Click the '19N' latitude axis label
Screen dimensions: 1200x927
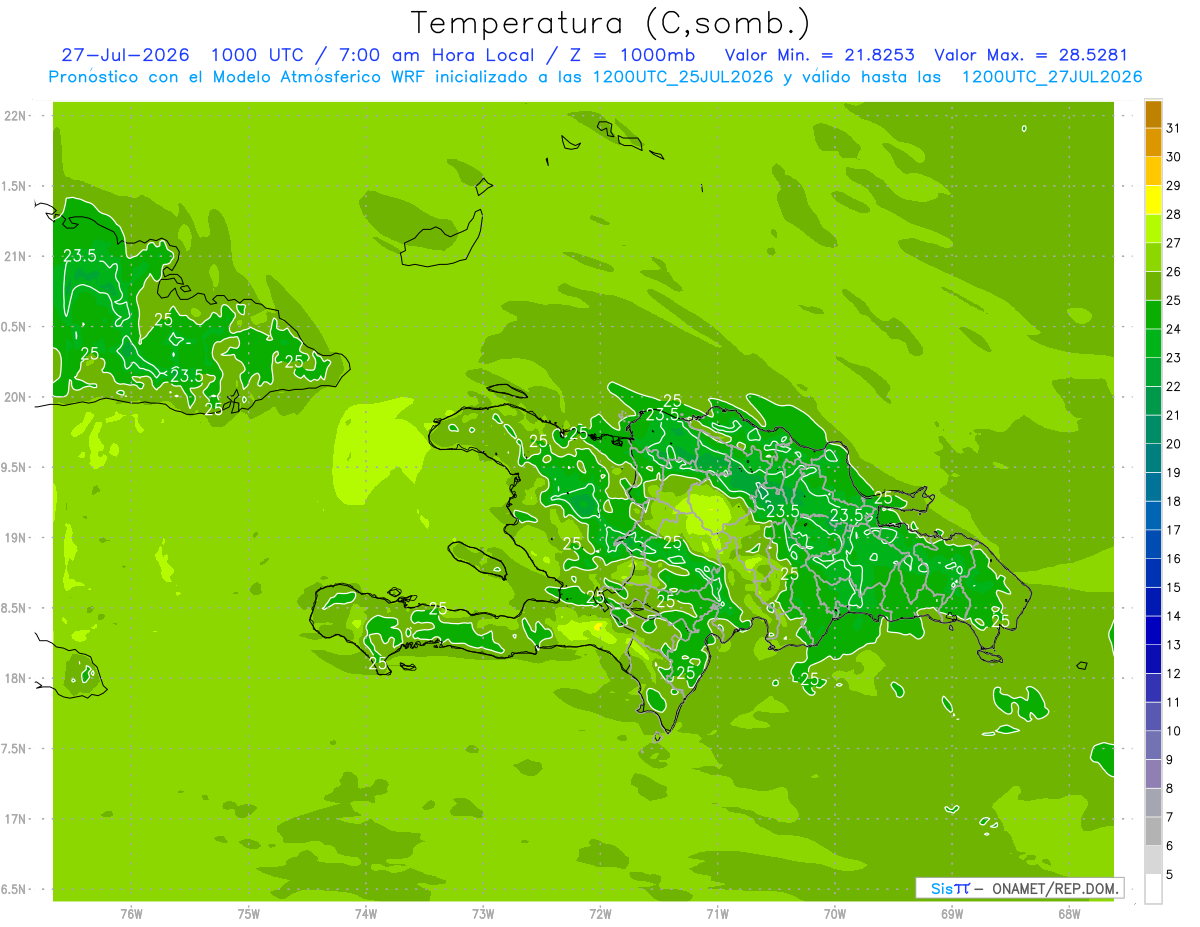click(16, 538)
